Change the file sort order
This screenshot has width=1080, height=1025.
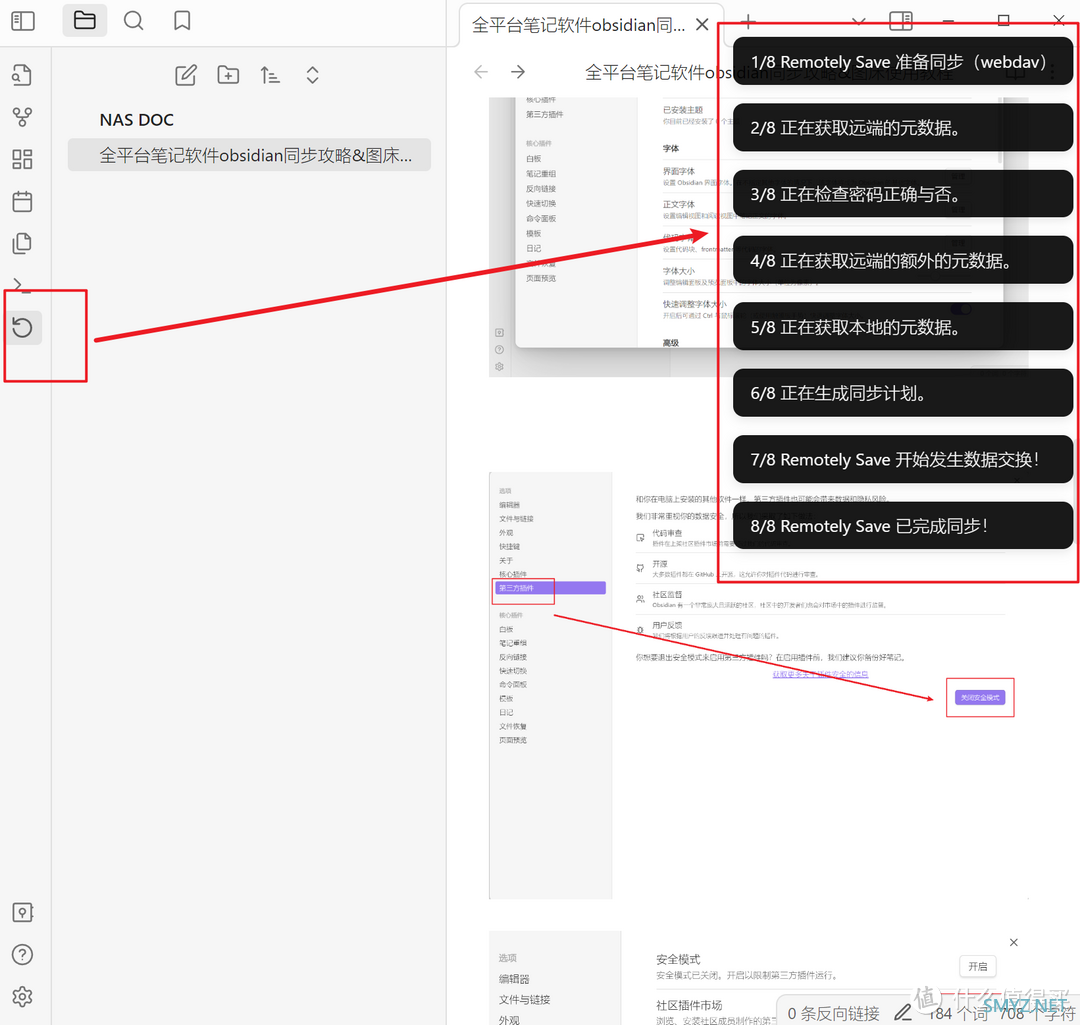point(270,75)
